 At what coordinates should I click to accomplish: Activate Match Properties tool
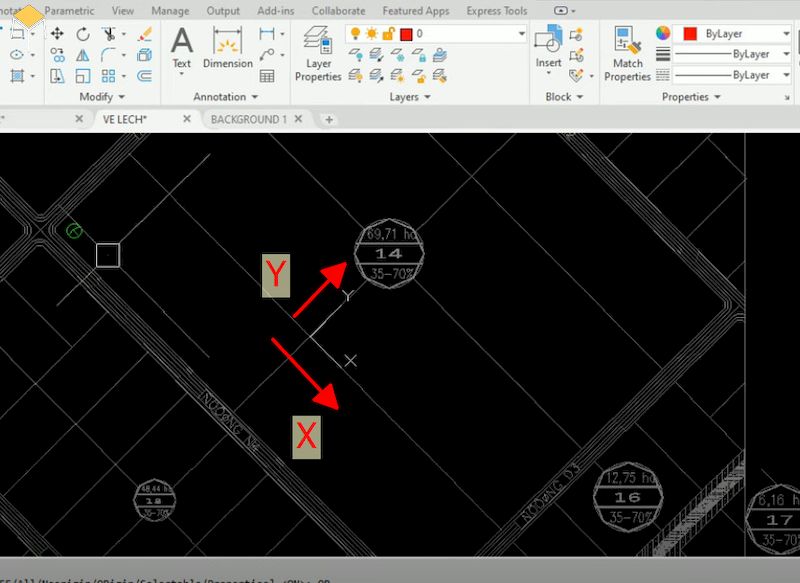627,54
